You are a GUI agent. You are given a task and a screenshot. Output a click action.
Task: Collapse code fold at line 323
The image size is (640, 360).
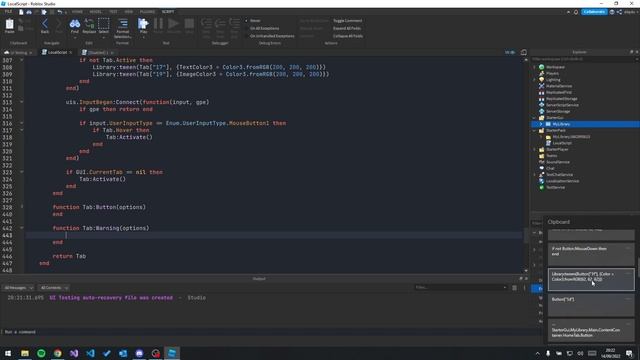(x=22, y=172)
